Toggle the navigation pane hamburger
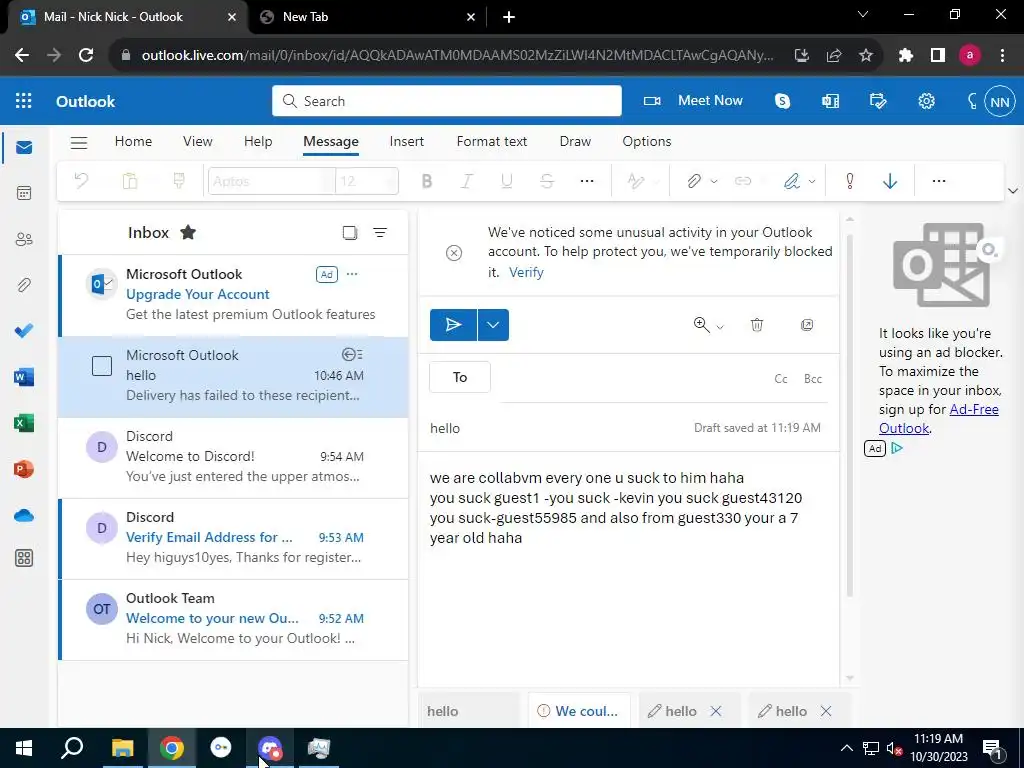 (x=79, y=142)
